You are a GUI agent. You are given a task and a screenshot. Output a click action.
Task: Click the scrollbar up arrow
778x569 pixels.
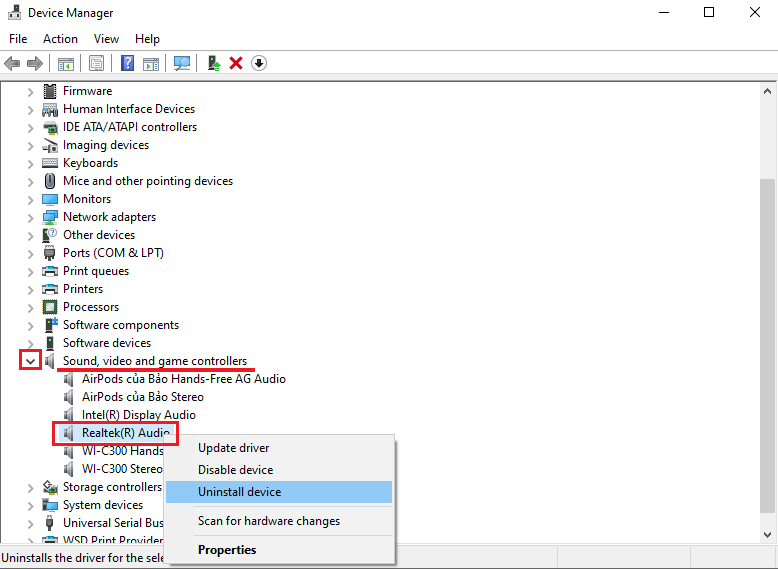(767, 91)
